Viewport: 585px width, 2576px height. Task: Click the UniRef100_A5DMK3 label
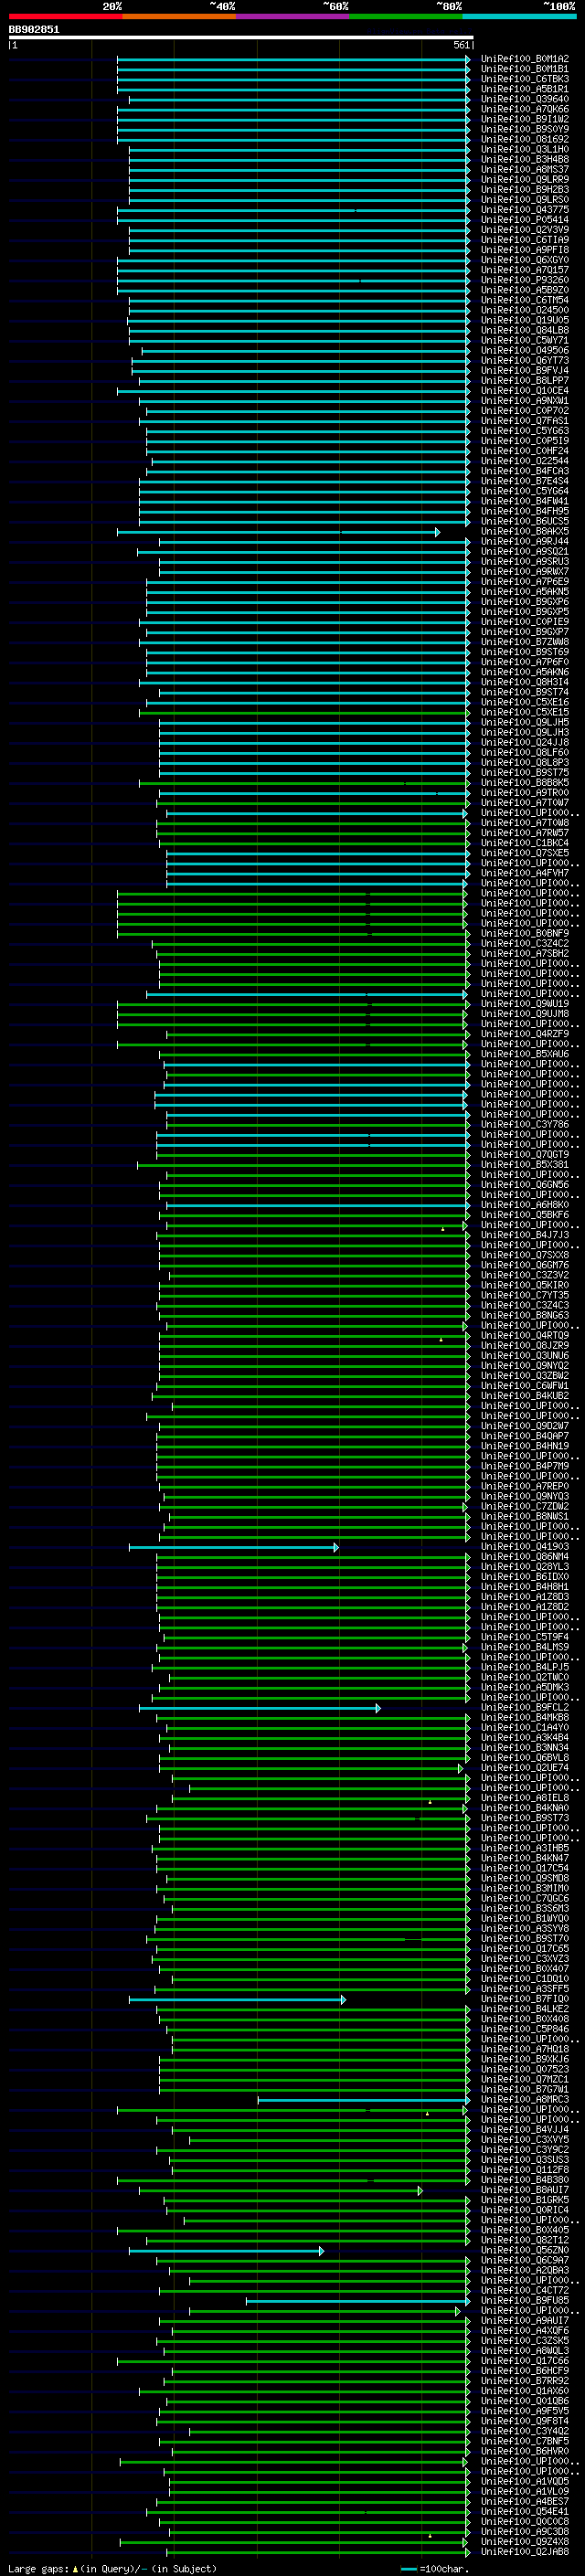click(x=524, y=1688)
